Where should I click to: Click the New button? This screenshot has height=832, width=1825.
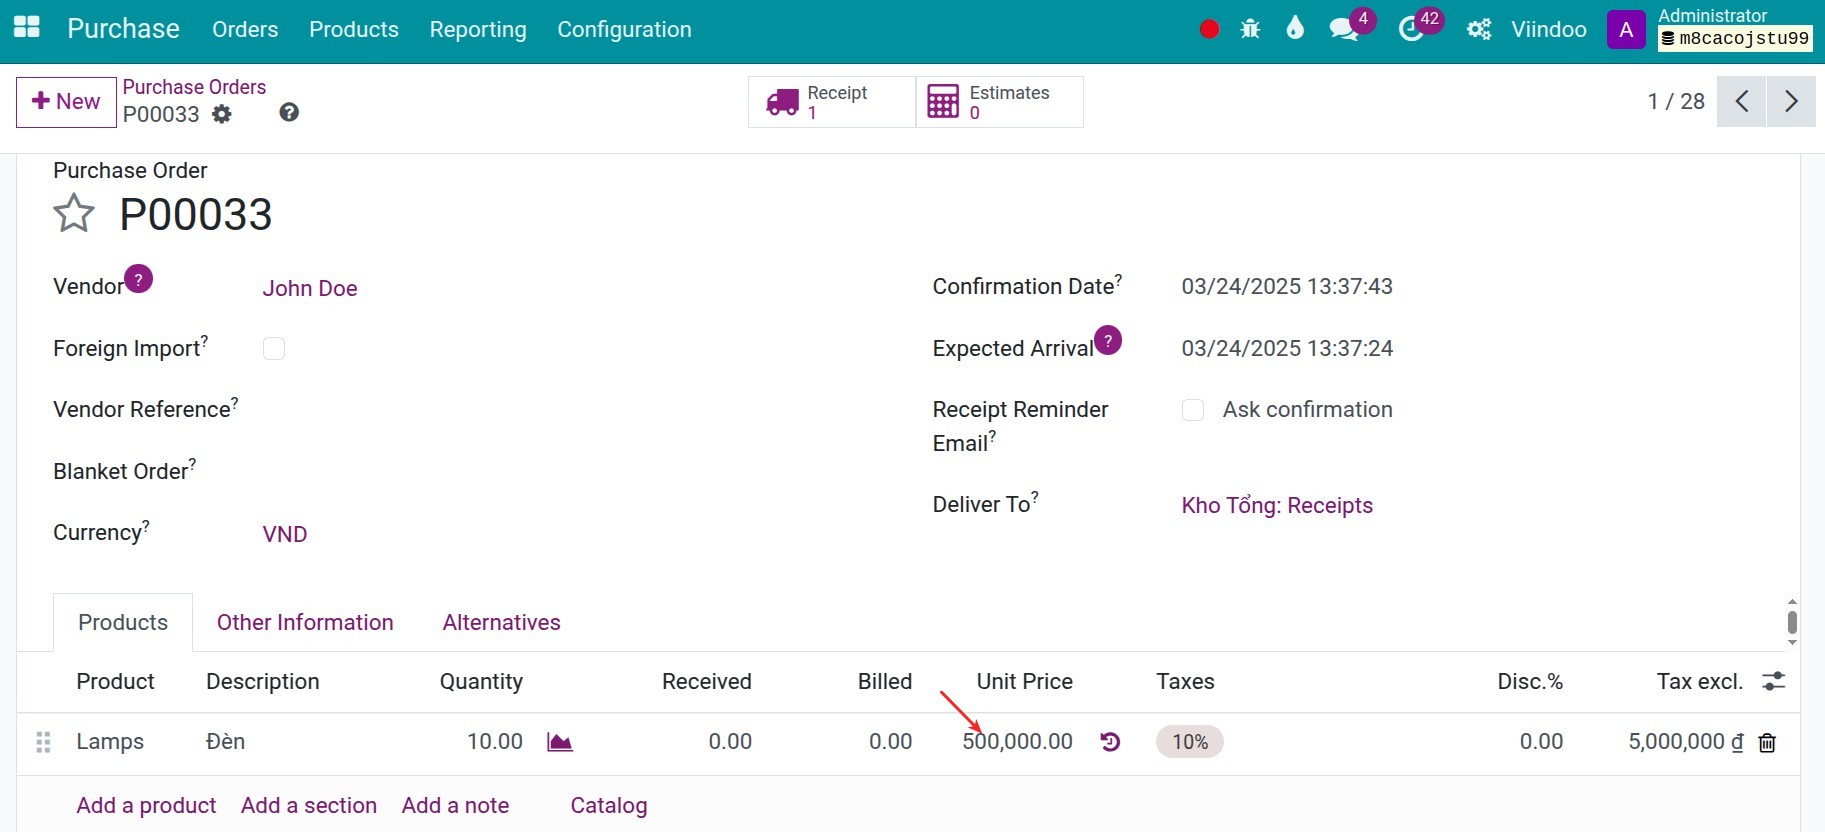[x=66, y=102]
